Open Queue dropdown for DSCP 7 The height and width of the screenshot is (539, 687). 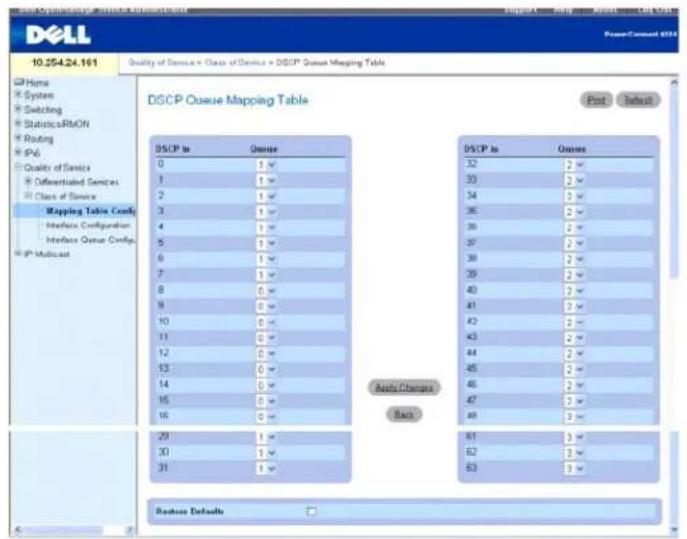266,275
